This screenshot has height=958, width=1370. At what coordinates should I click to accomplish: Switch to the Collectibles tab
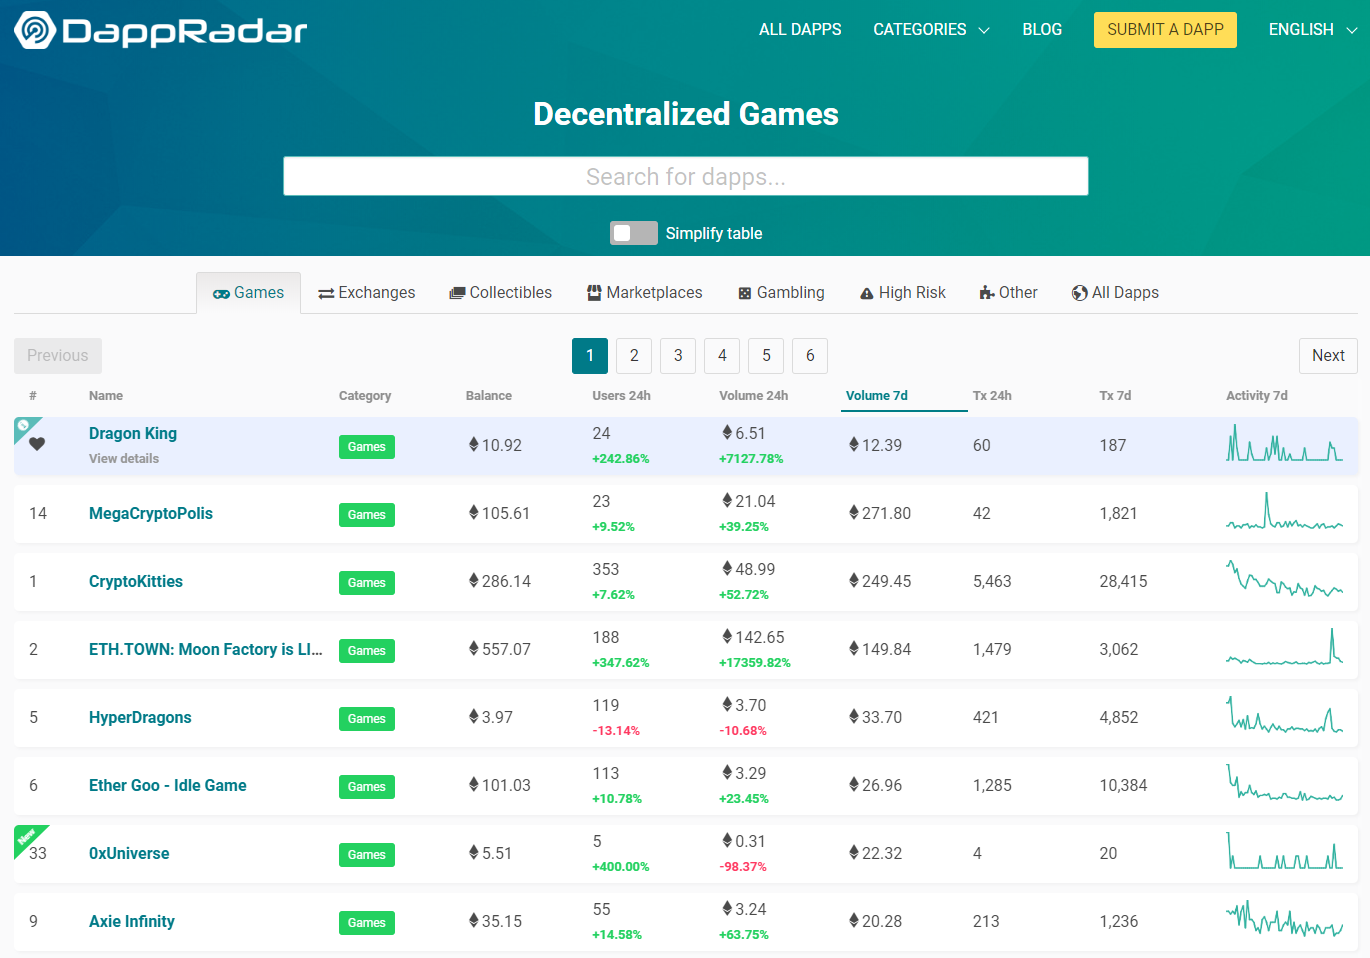[500, 293]
